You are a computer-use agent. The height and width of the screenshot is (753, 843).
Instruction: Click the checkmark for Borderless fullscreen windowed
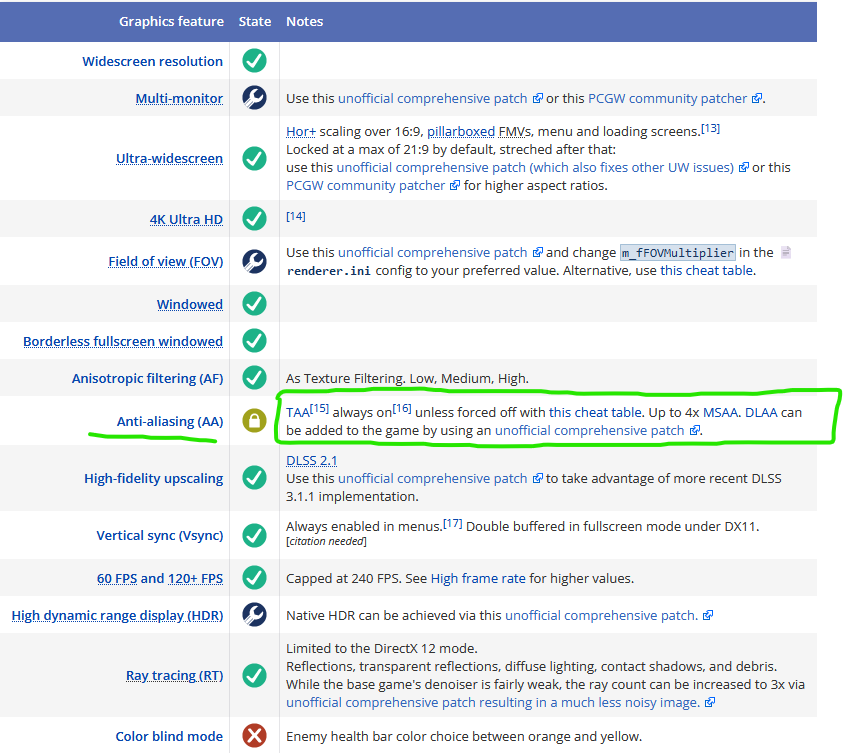(254, 341)
